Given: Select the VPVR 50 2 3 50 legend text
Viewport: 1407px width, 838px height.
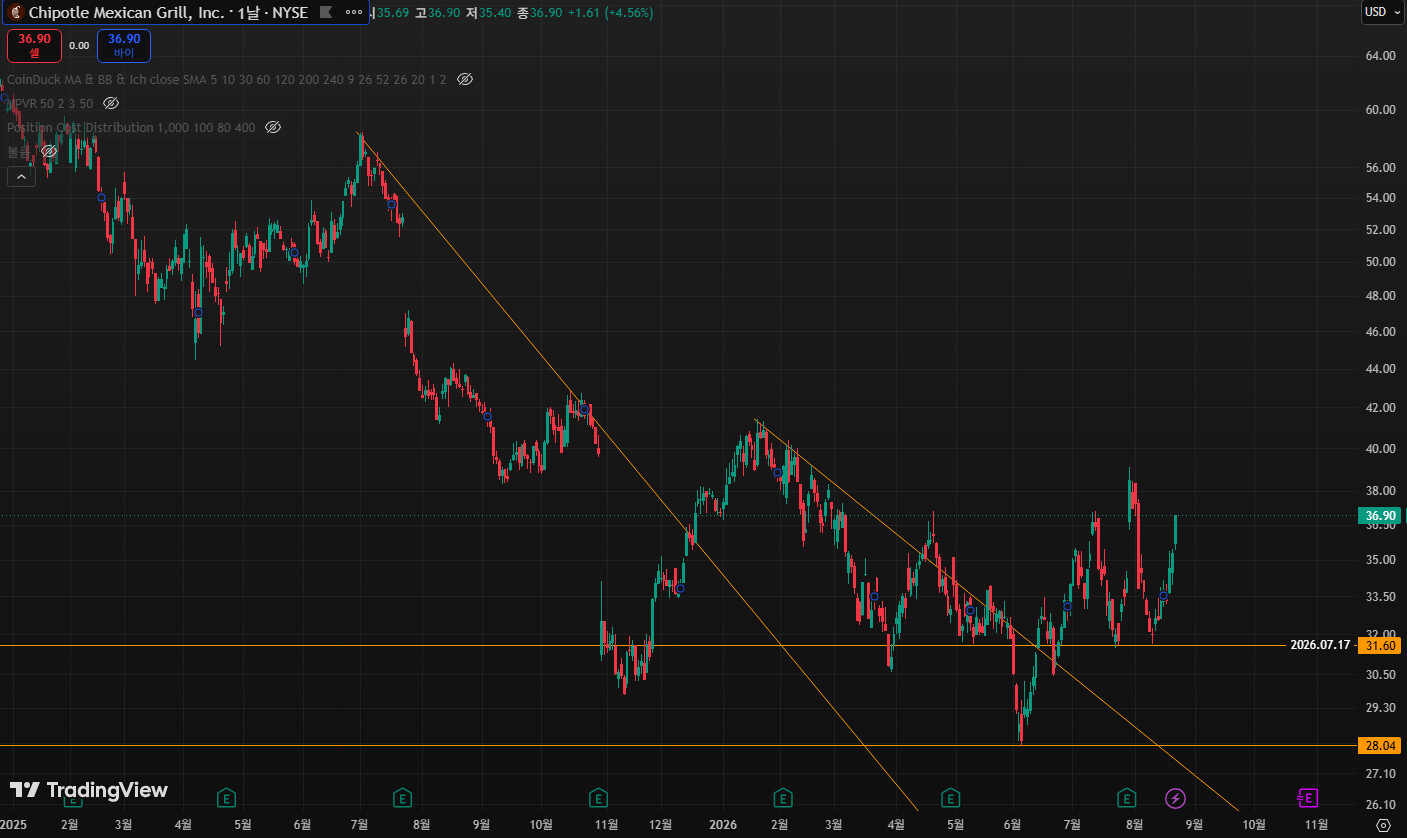Looking at the screenshot, I should click(x=50, y=103).
